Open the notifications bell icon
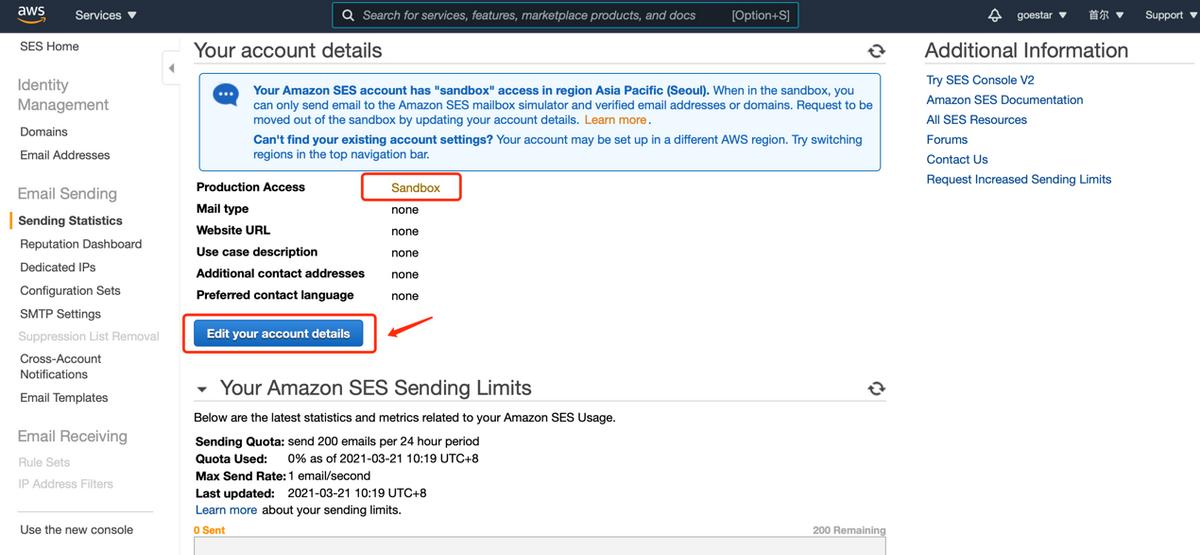Viewport: 1200px width, 555px height. click(994, 15)
